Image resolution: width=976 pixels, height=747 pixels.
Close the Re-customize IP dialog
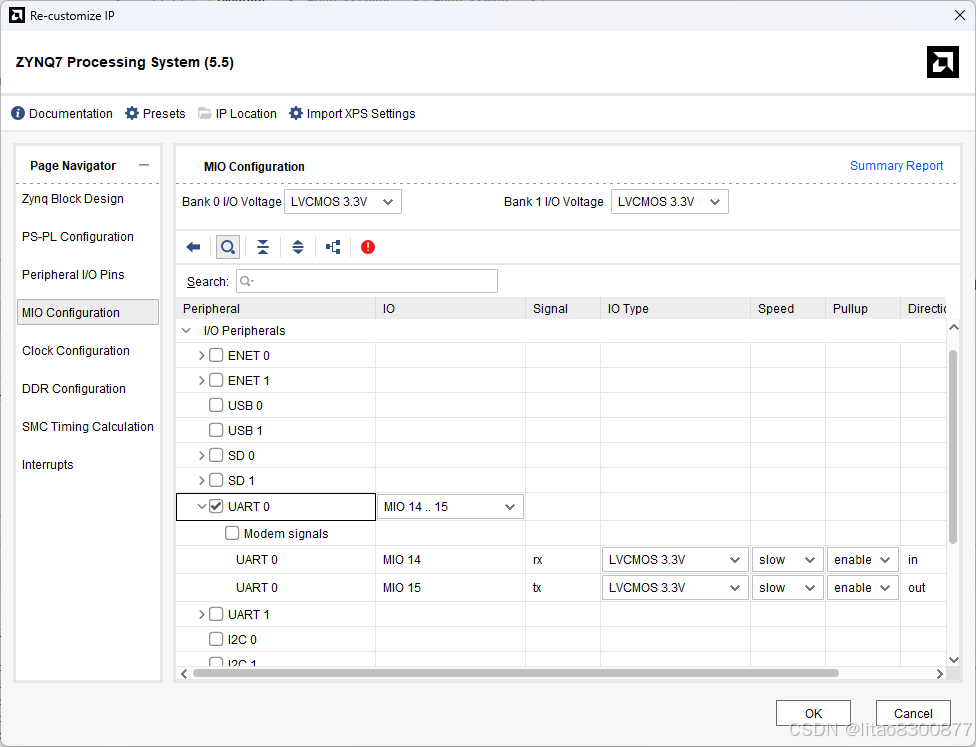[960, 16]
